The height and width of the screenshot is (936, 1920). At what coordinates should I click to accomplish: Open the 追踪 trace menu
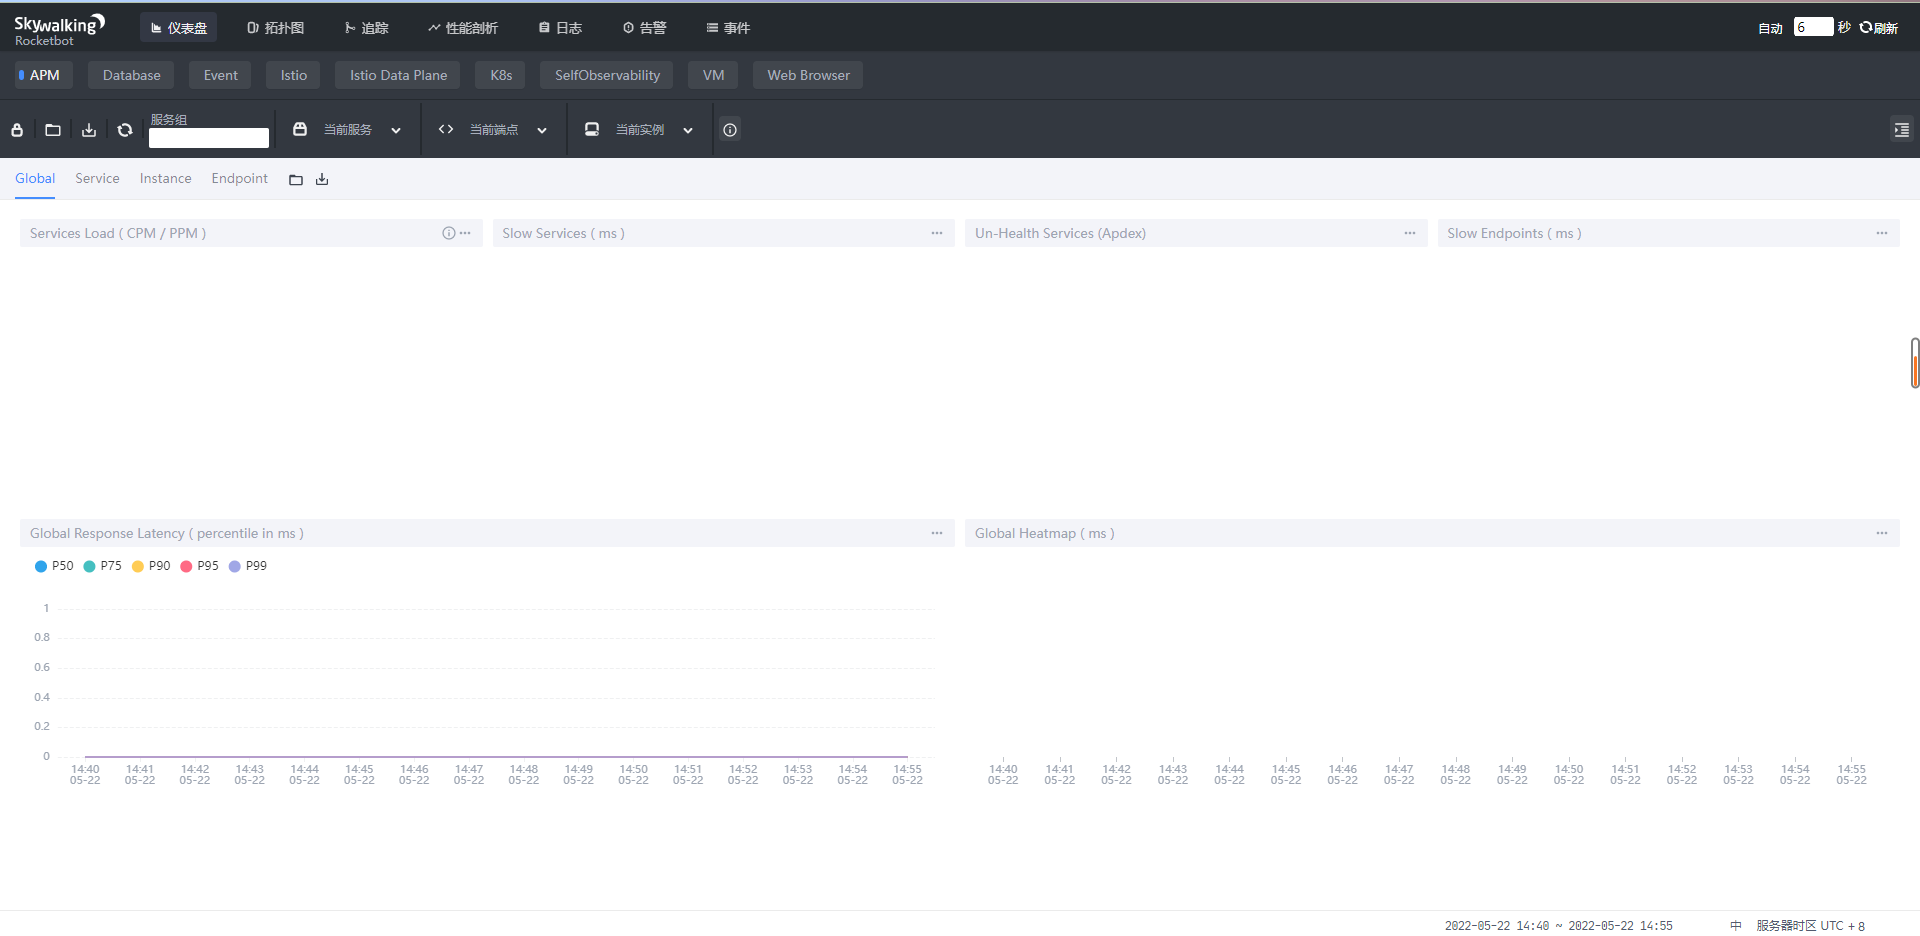367,28
